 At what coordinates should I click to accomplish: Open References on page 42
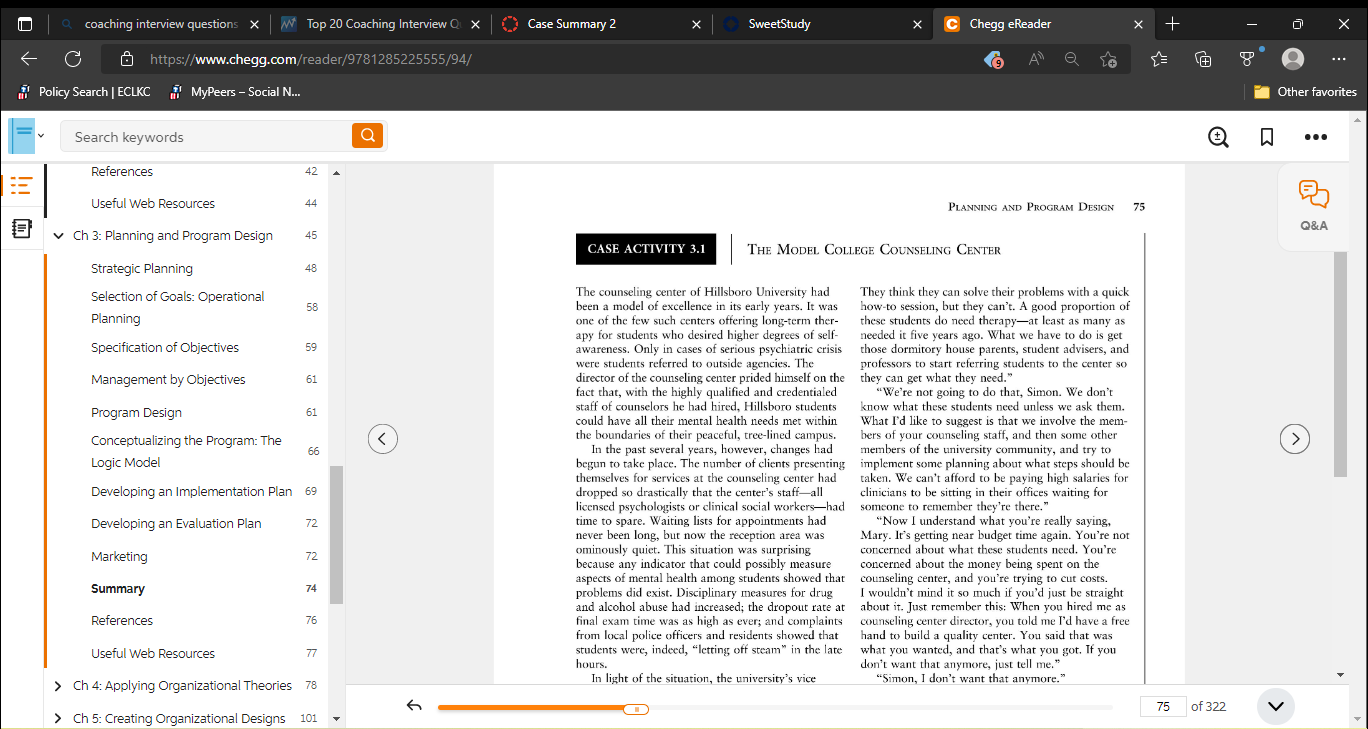[122, 171]
